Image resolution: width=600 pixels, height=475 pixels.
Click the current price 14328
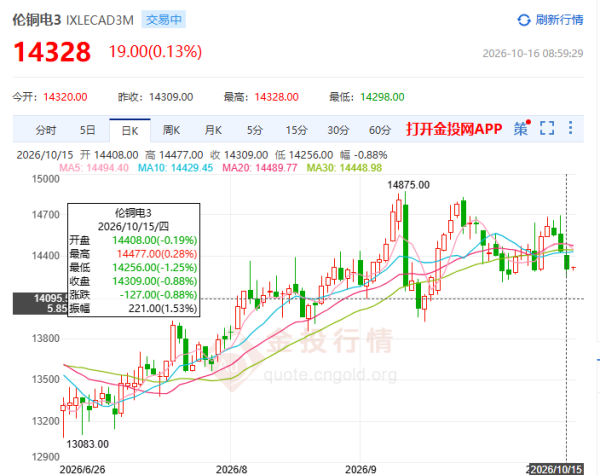click(x=52, y=52)
